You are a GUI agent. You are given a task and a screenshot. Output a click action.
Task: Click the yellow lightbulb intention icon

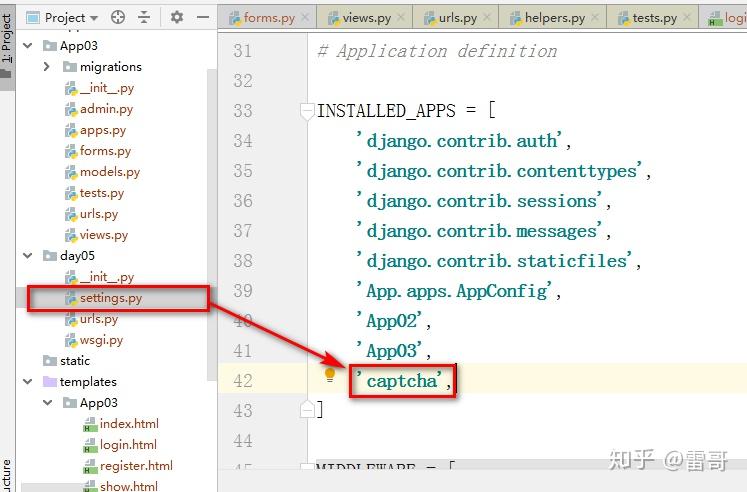point(330,375)
